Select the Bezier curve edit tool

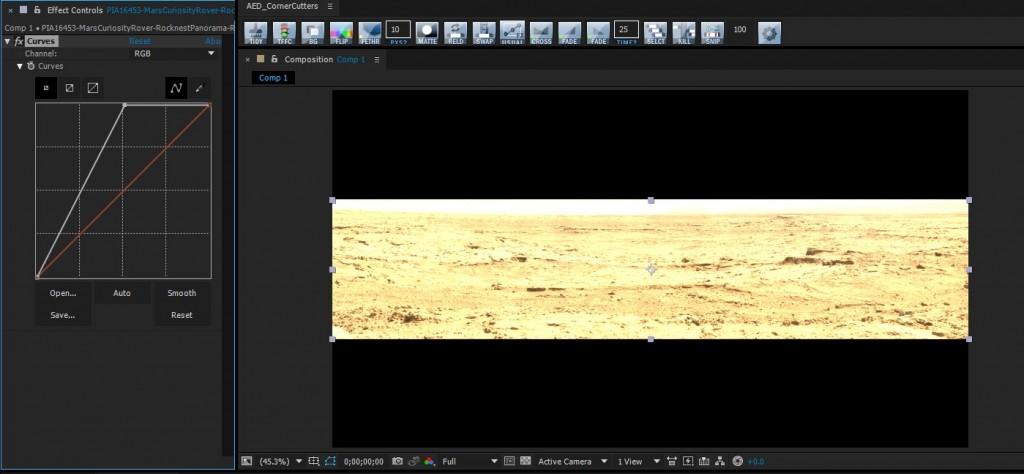pyautogui.click(x=176, y=88)
